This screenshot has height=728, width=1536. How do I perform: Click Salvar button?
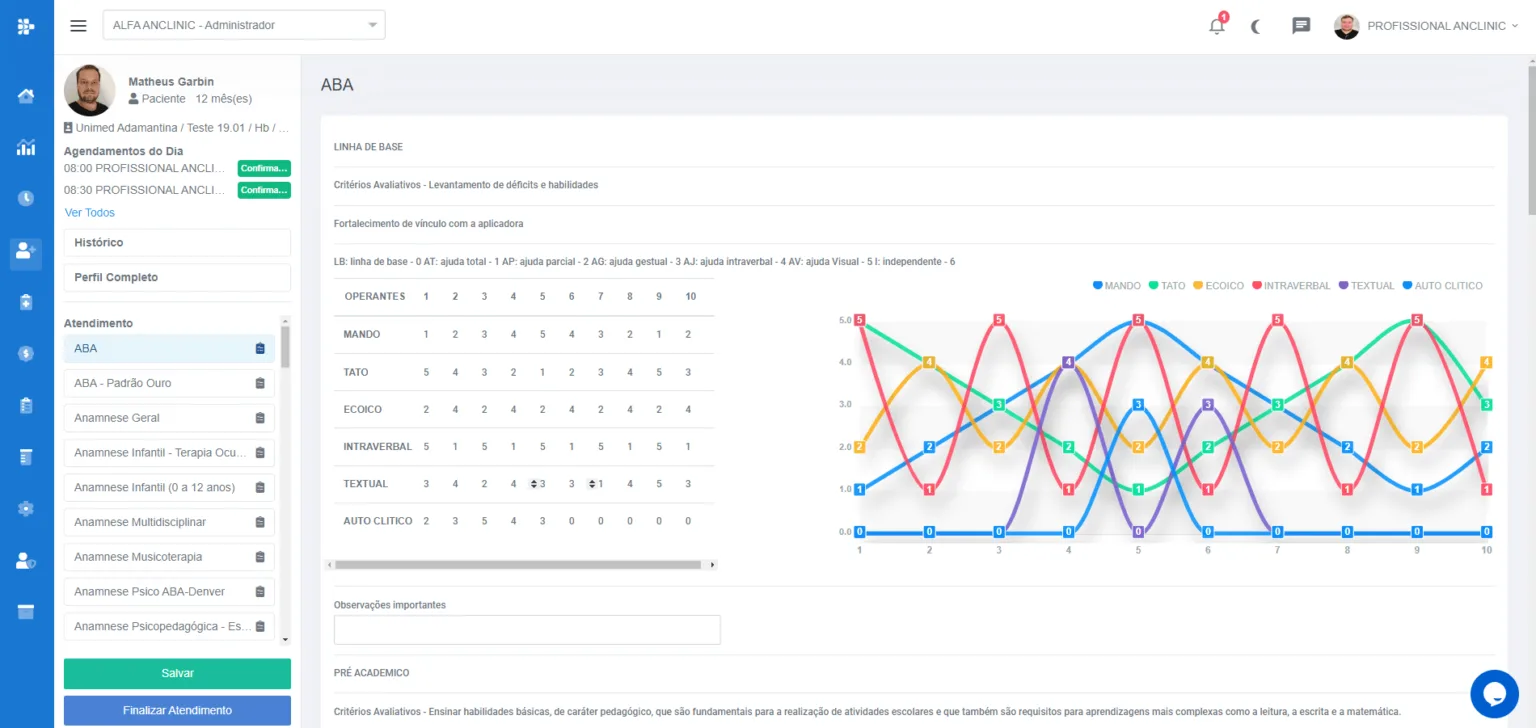click(177, 674)
